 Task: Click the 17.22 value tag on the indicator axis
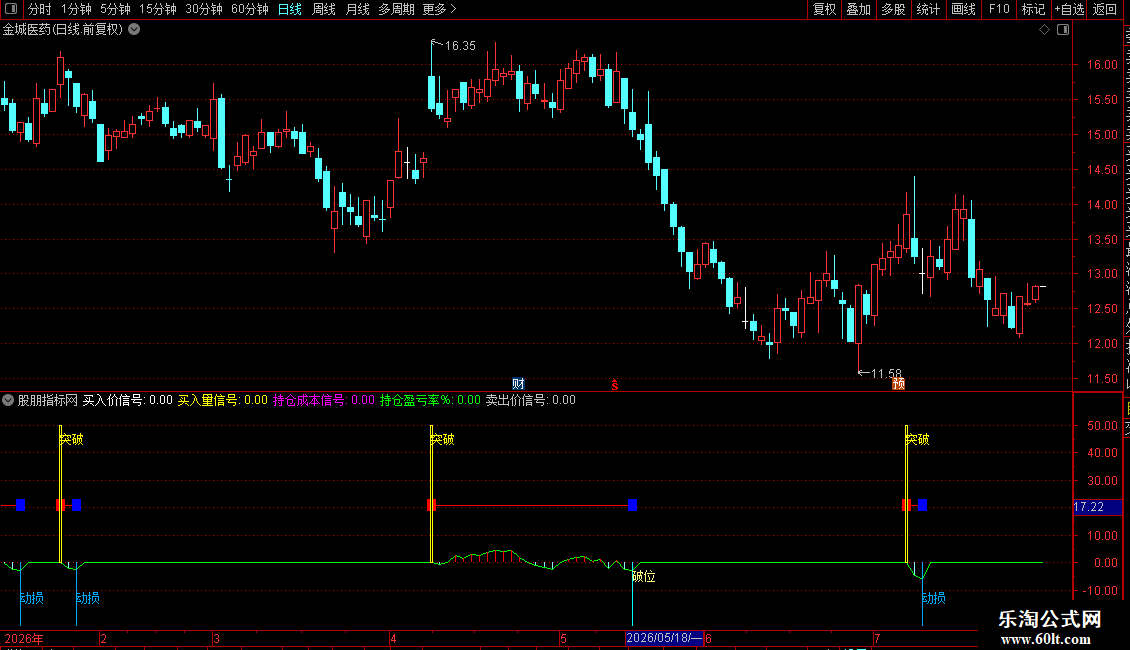(1097, 507)
